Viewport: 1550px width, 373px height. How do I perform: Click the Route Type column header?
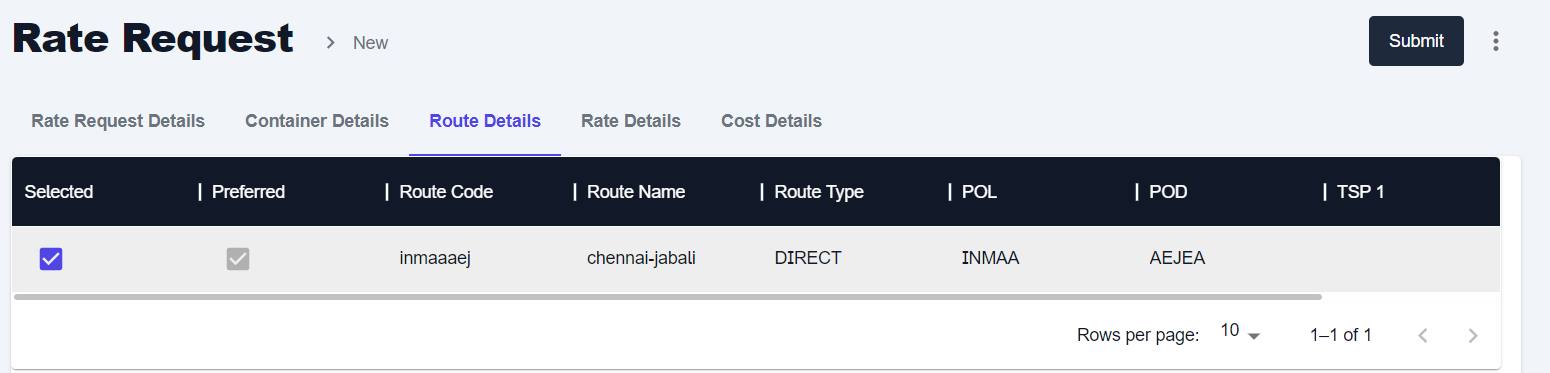[819, 192]
